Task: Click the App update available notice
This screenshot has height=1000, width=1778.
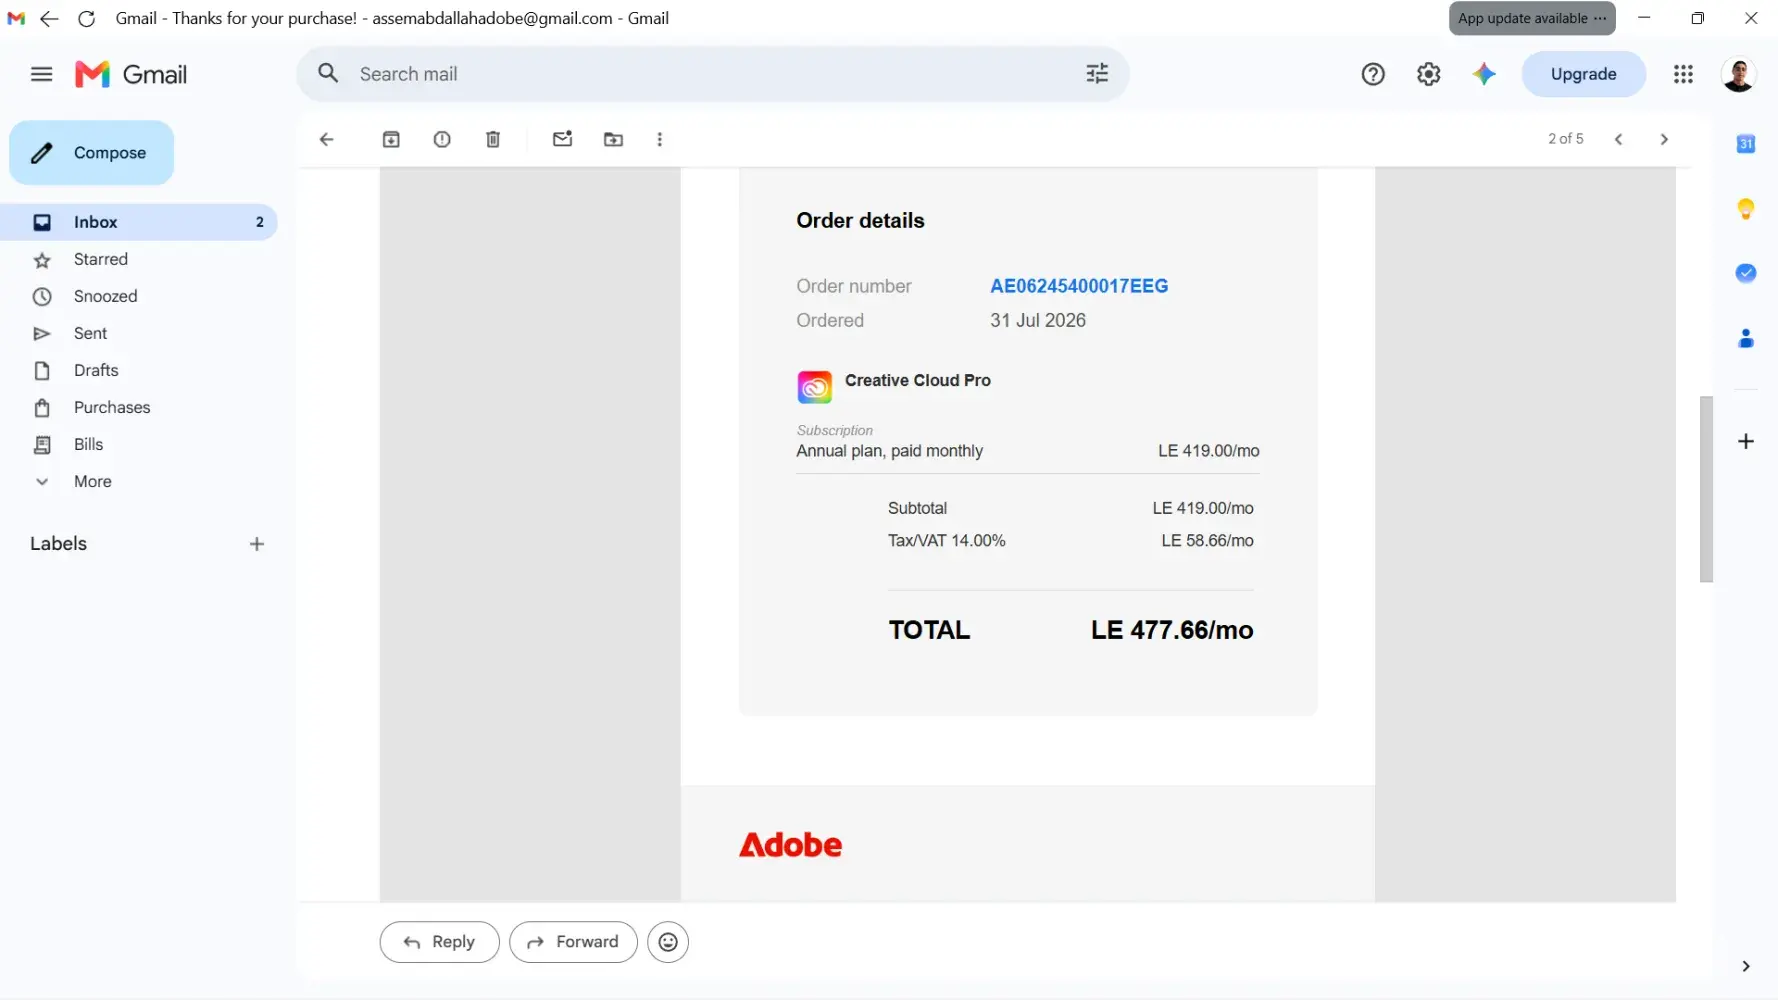Action: pyautogui.click(x=1532, y=18)
